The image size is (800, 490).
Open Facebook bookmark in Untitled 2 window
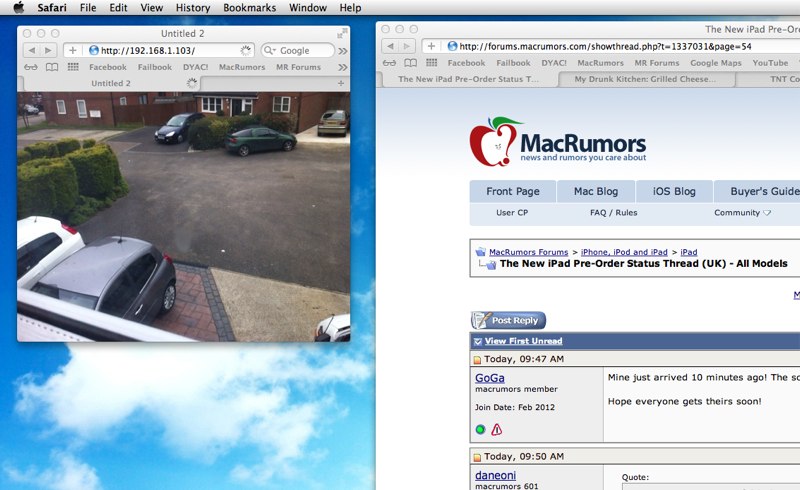tap(108, 67)
